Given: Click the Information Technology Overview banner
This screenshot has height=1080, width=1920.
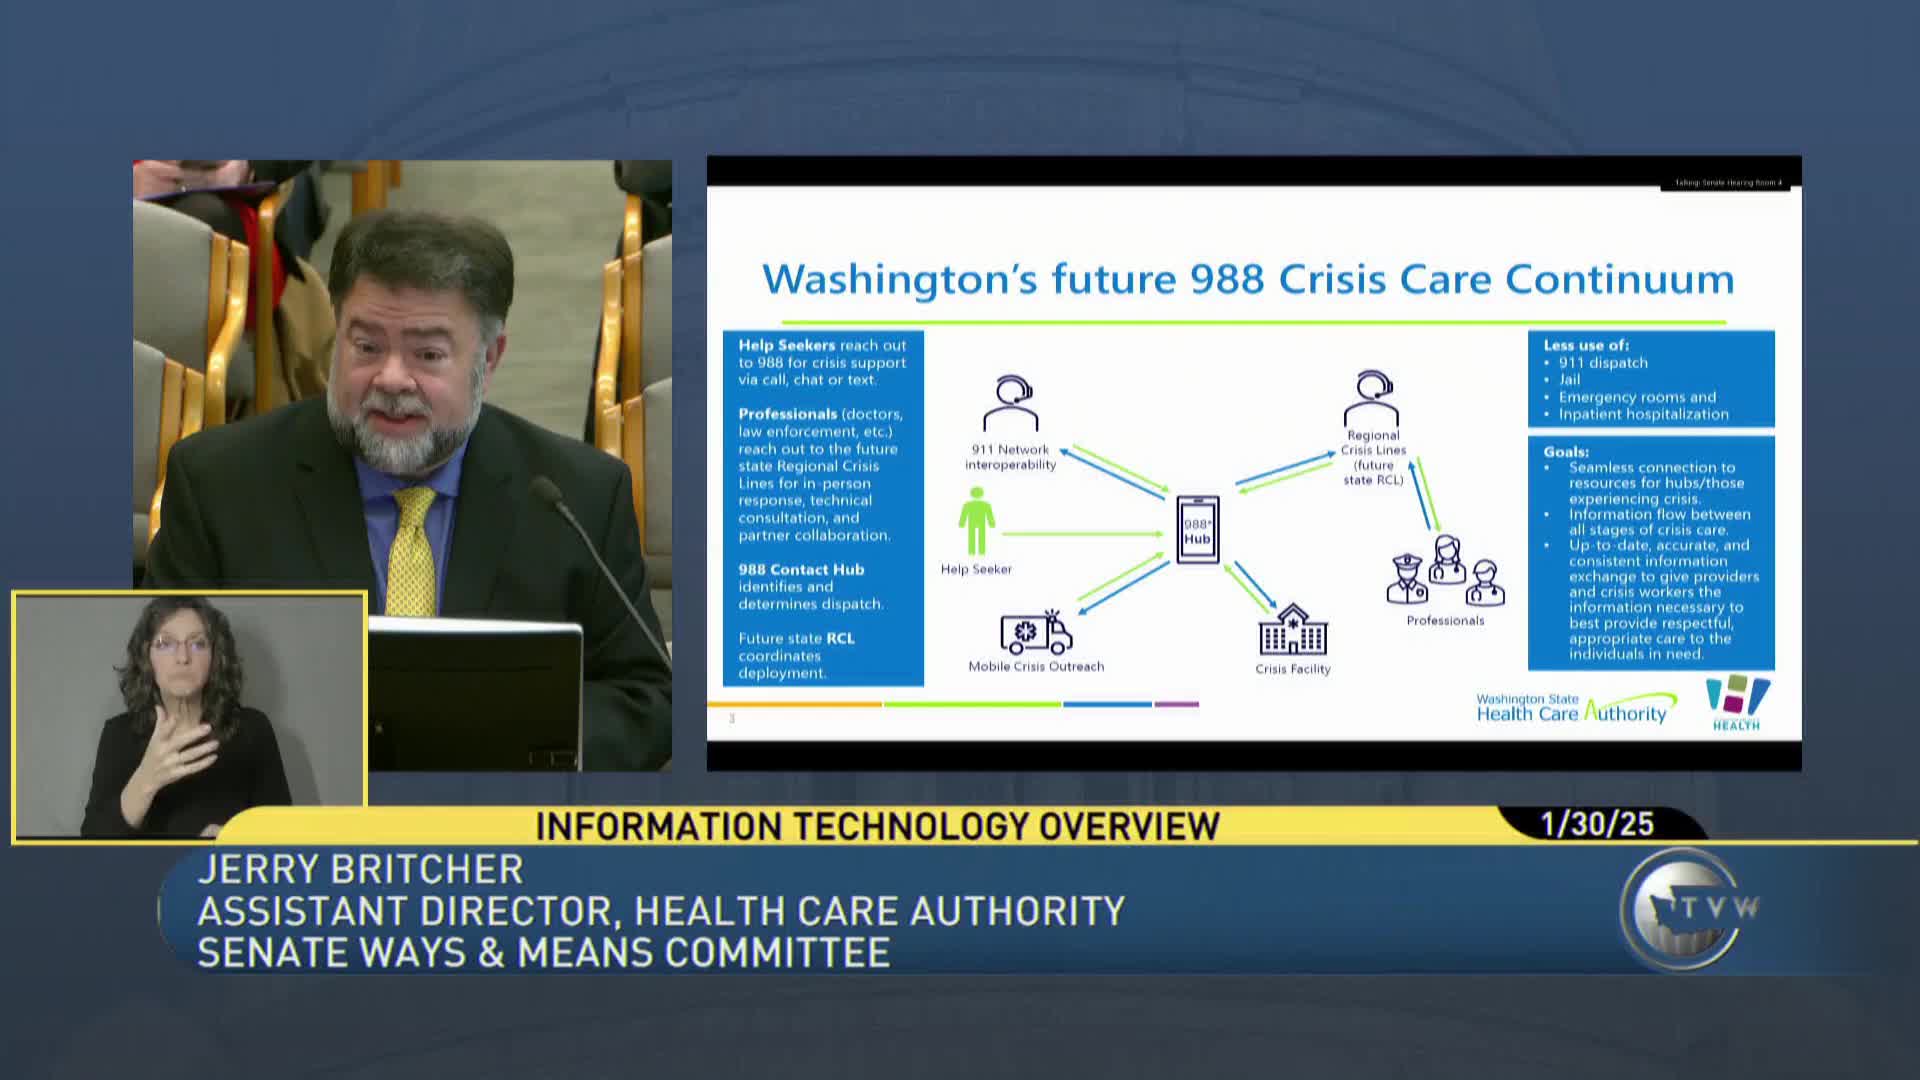Looking at the screenshot, I should pos(877,827).
